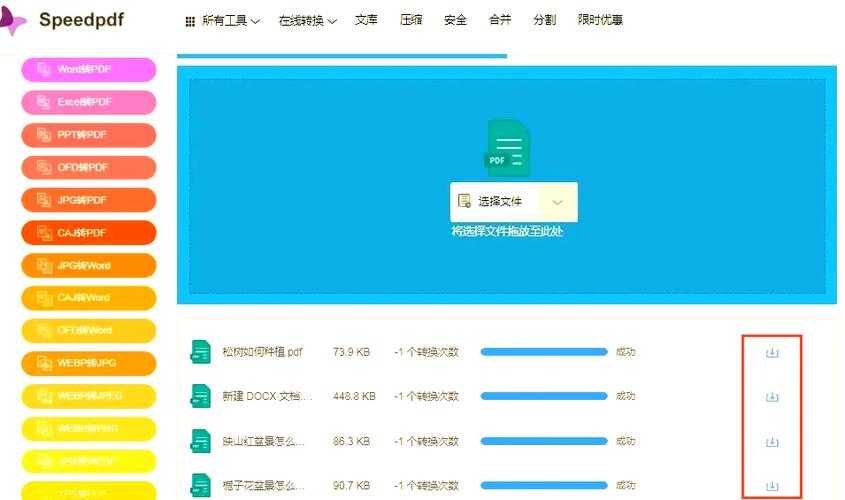Select the PPT转PDF converter

[x=89, y=135]
